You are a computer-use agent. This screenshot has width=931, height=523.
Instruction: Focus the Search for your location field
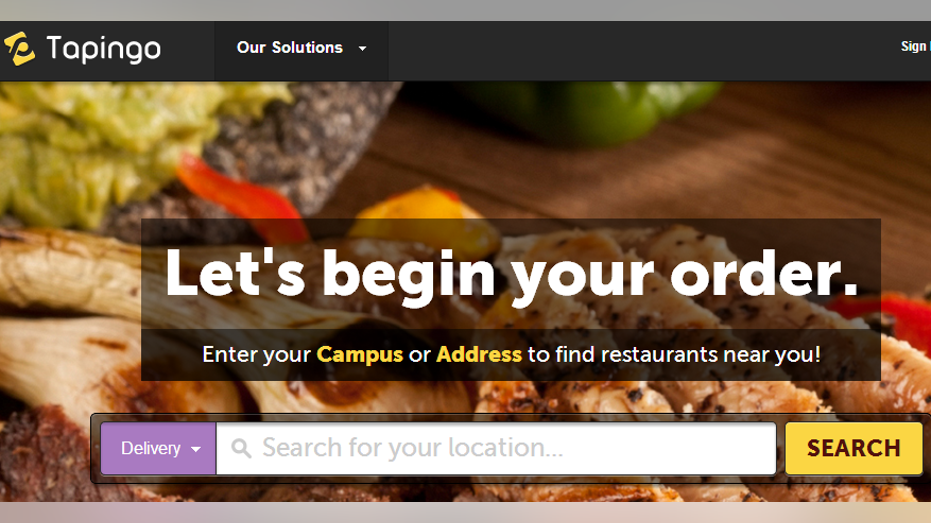[496, 448]
